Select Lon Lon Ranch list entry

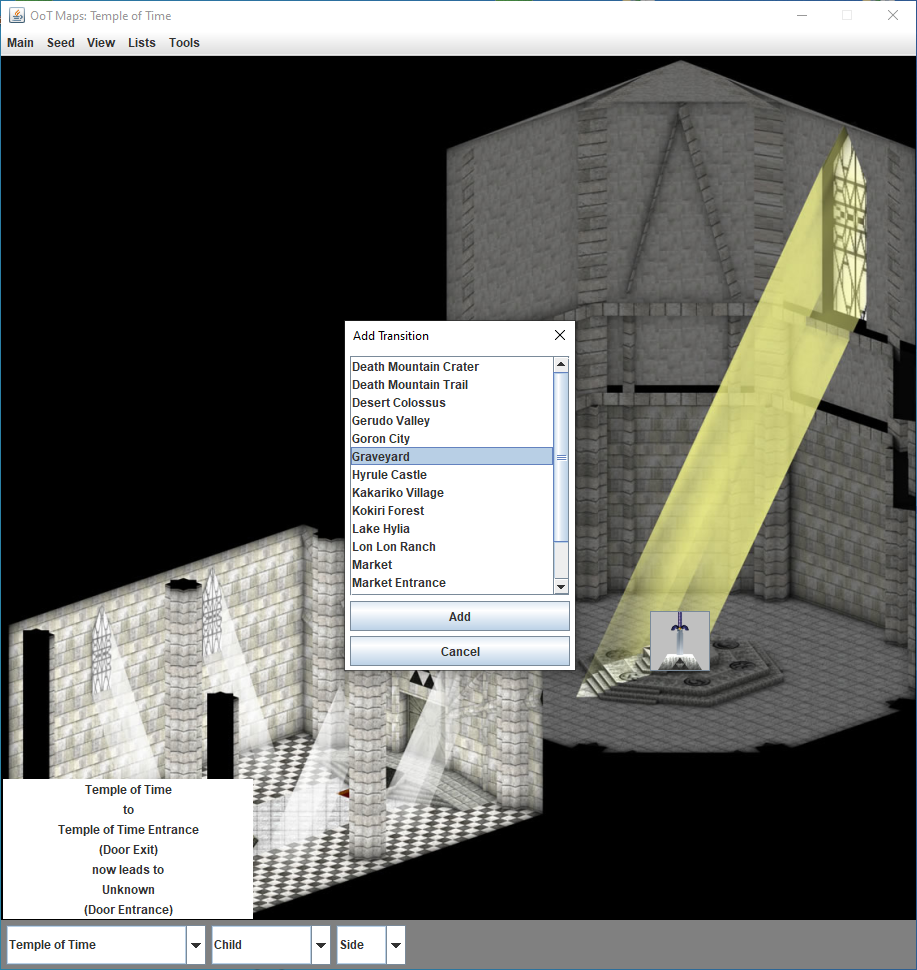(x=394, y=547)
